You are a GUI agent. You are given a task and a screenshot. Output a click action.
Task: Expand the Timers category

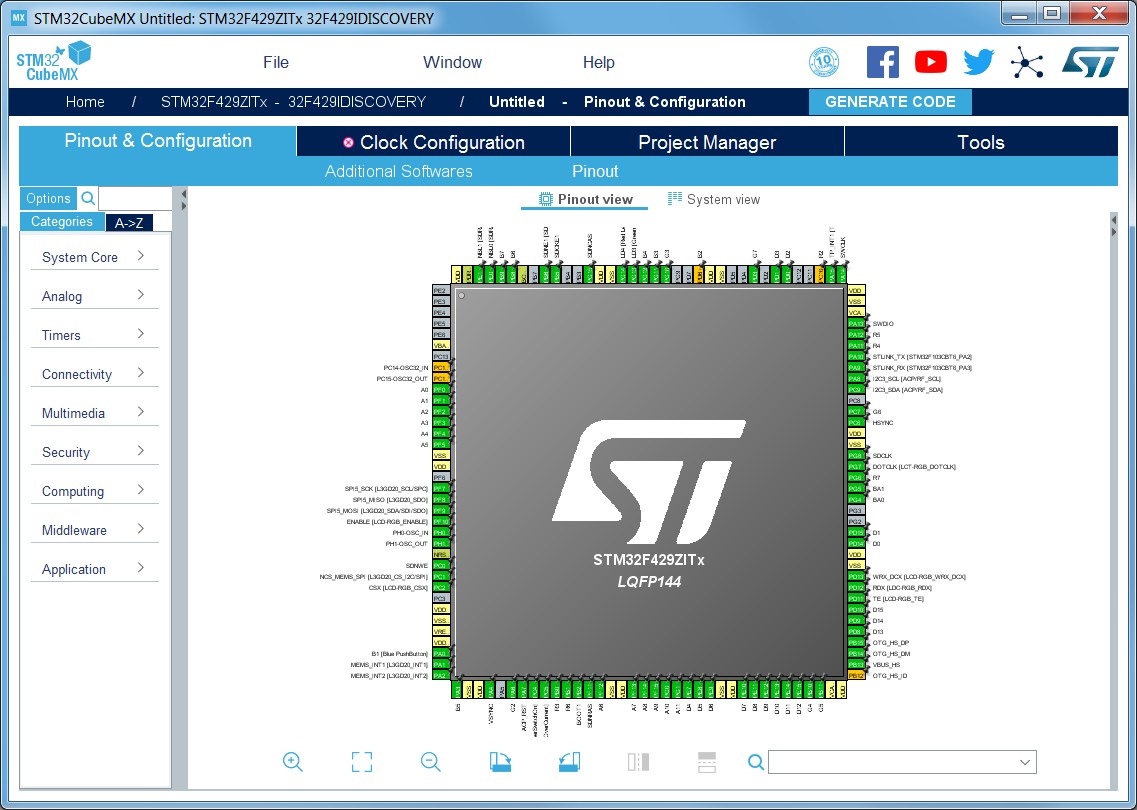tap(94, 335)
